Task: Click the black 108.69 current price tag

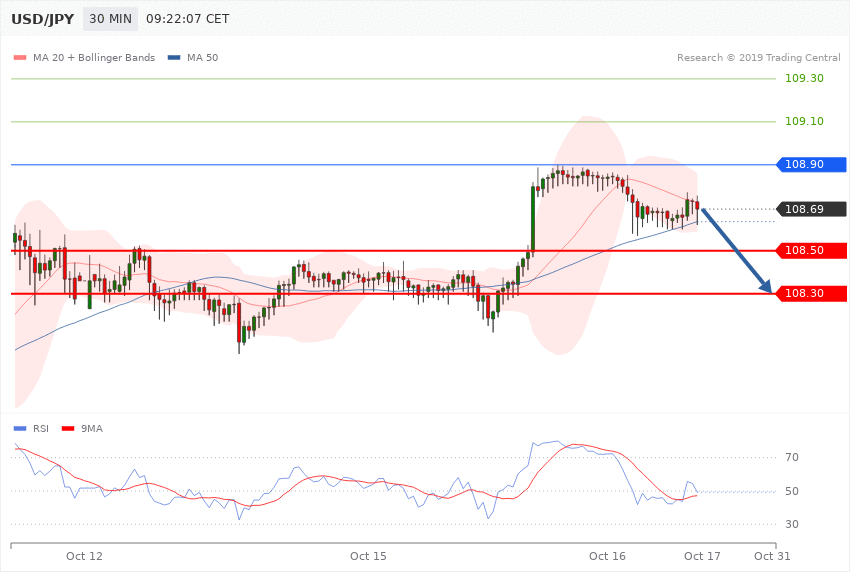Action: (811, 209)
